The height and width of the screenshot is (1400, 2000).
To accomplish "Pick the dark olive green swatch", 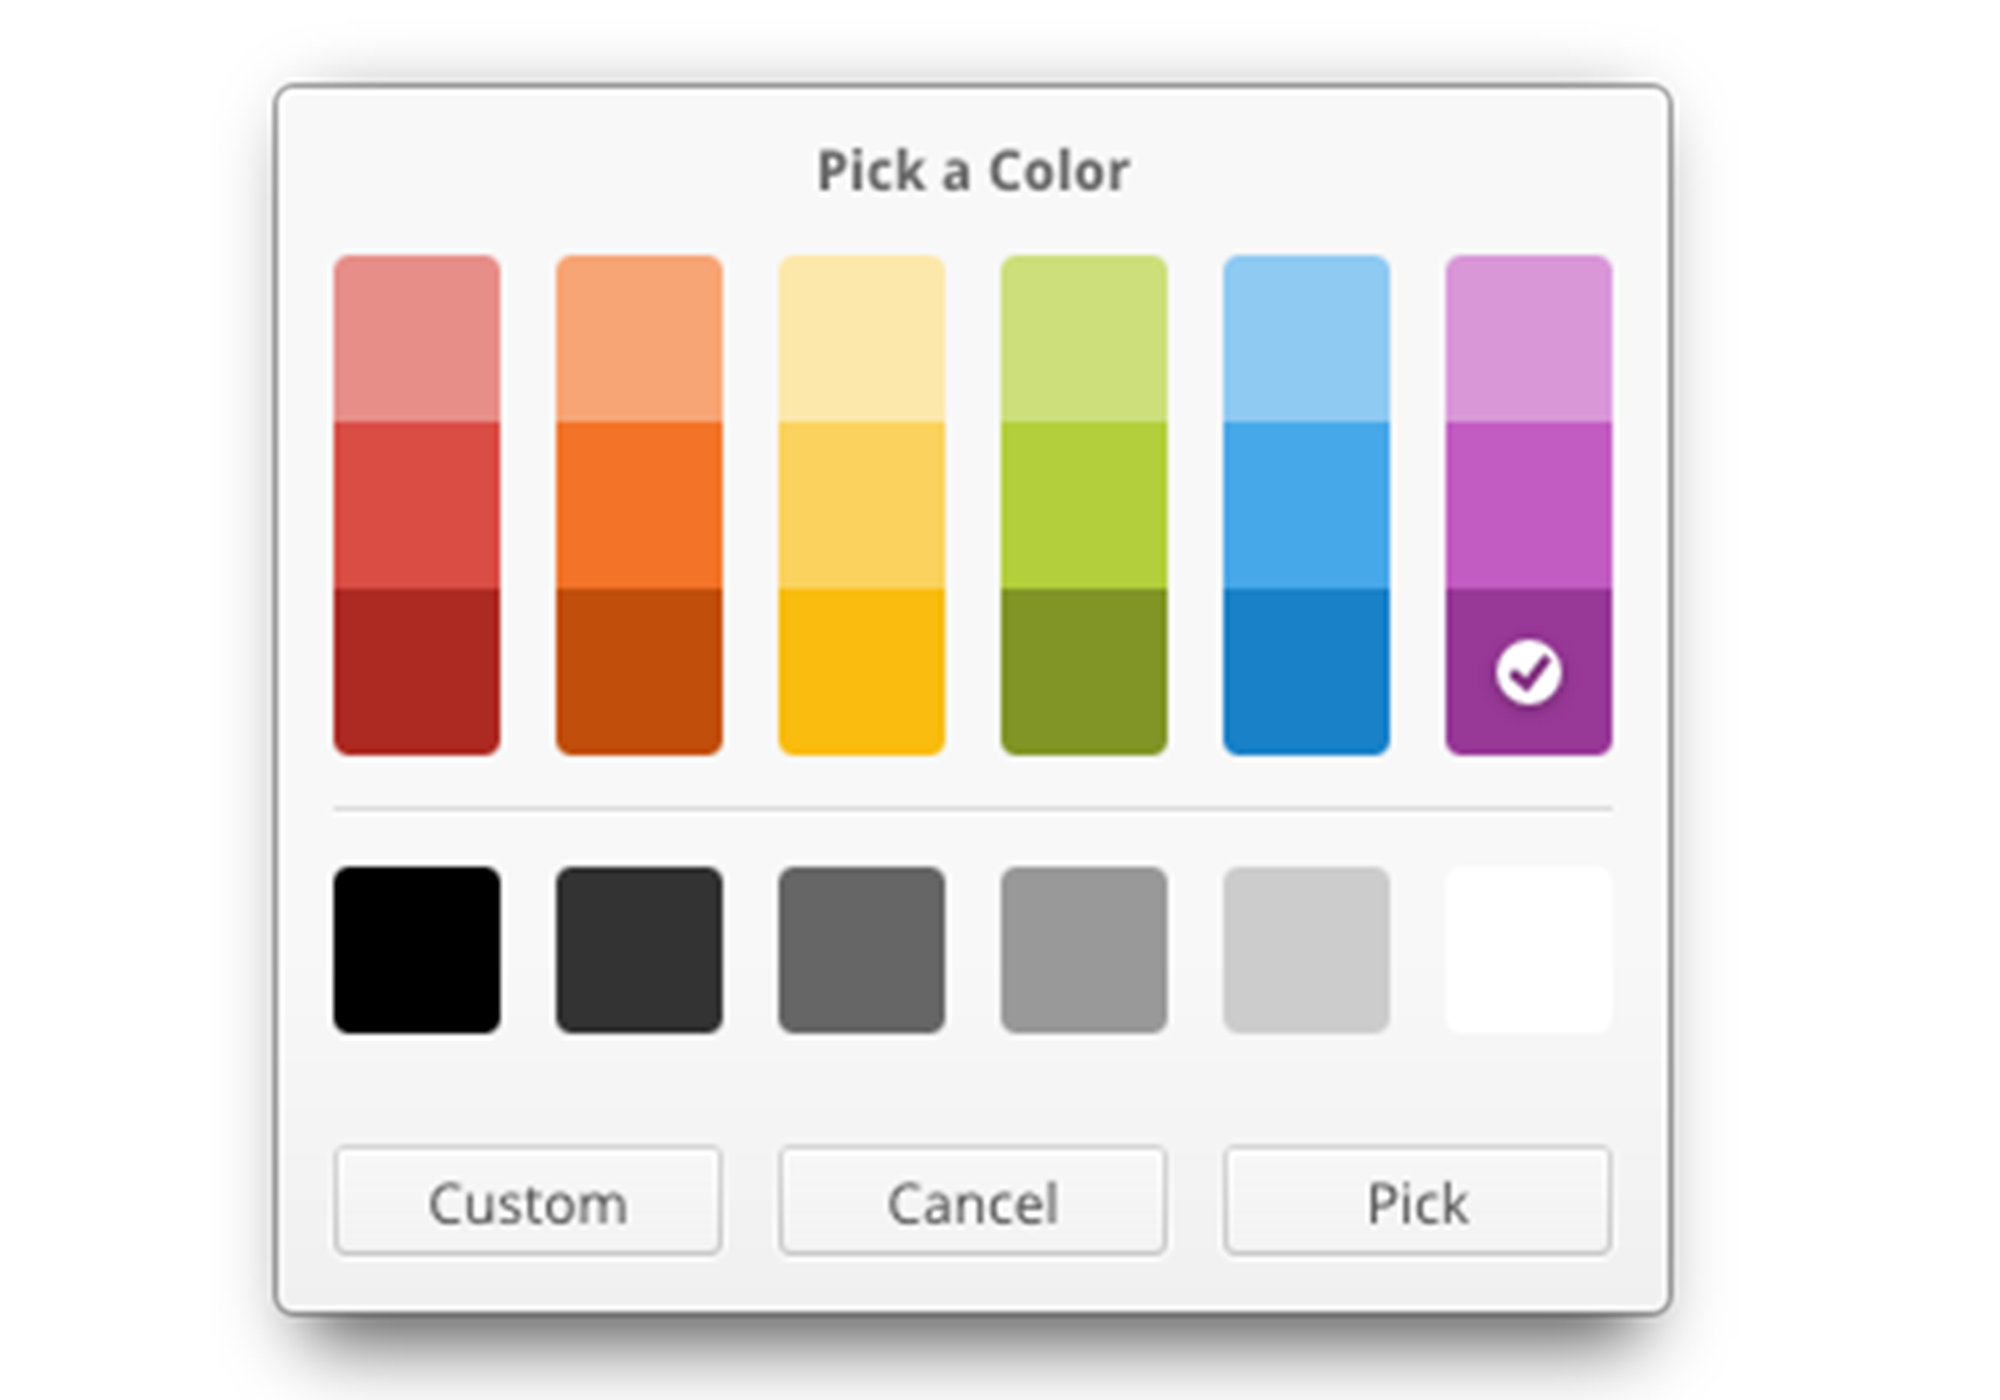I will (x=1084, y=672).
